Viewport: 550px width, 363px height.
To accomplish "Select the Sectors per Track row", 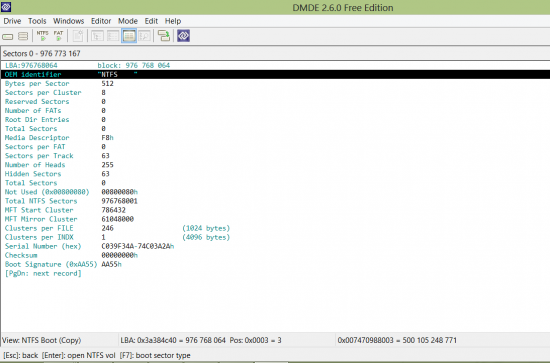I will pyautogui.click(x=275, y=156).
